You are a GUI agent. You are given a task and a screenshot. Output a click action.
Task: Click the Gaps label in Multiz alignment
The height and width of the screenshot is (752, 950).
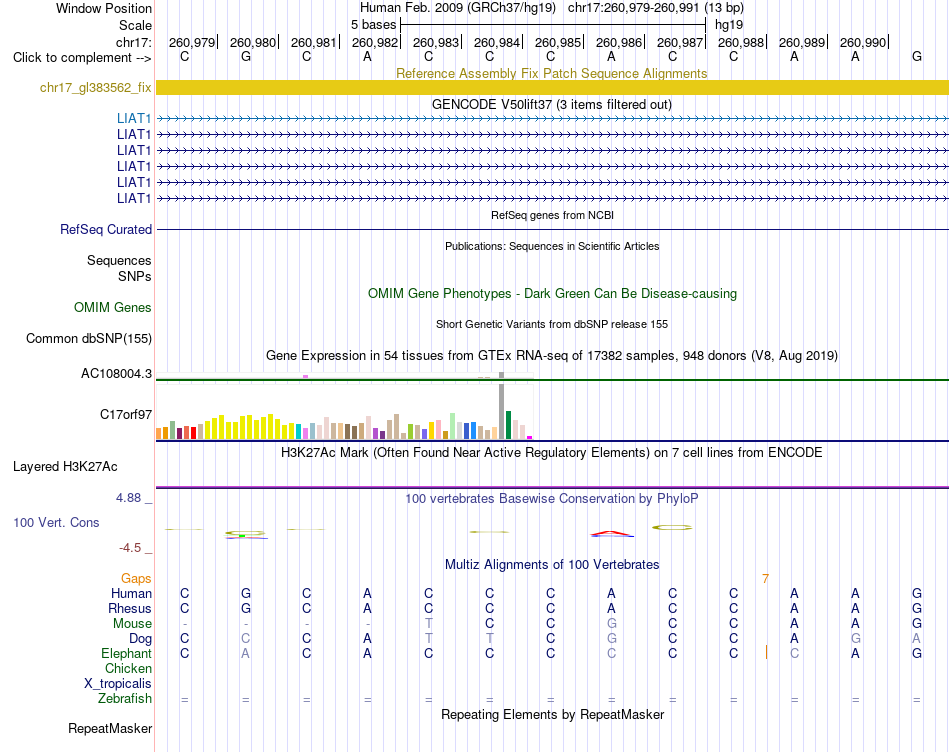pyautogui.click(x=136, y=579)
